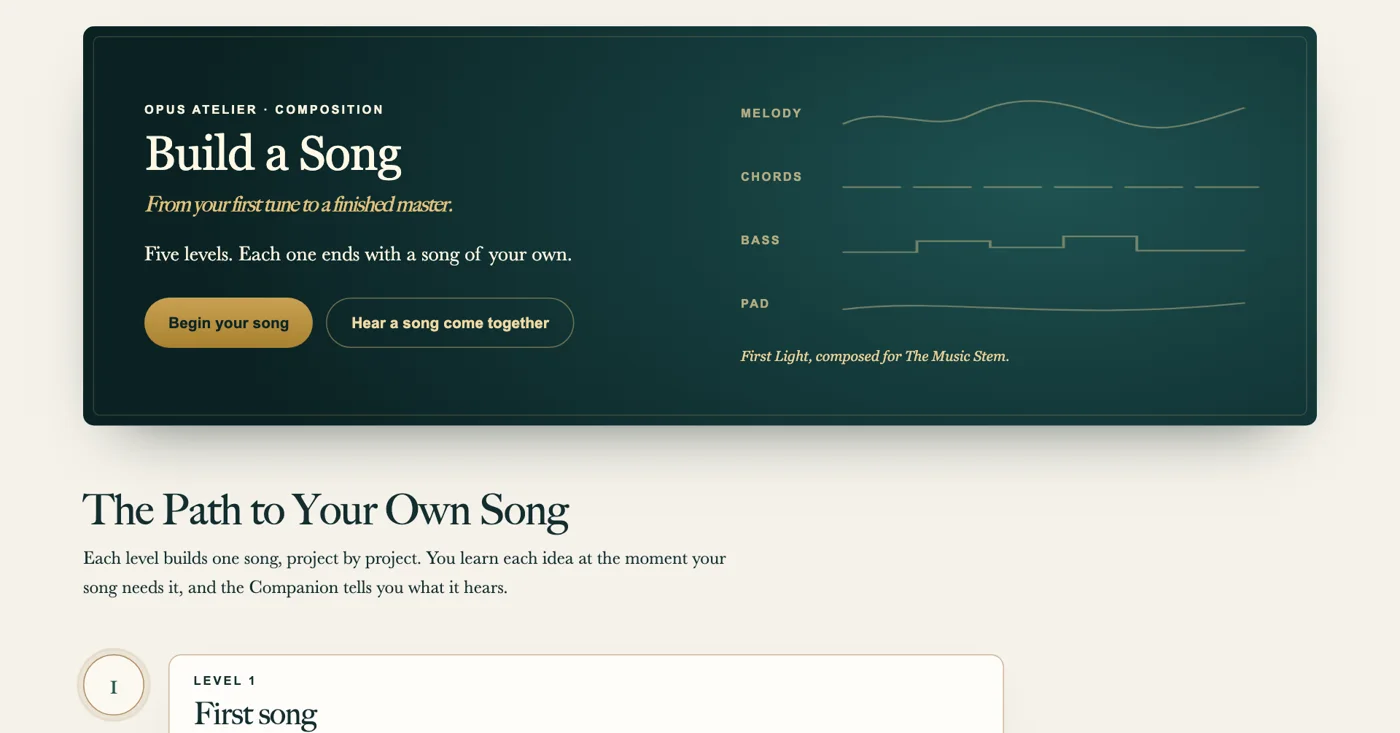This screenshot has height=733, width=1400.
Task: Click the CHORDS dashed line graphic
Action: [x=1050, y=187]
